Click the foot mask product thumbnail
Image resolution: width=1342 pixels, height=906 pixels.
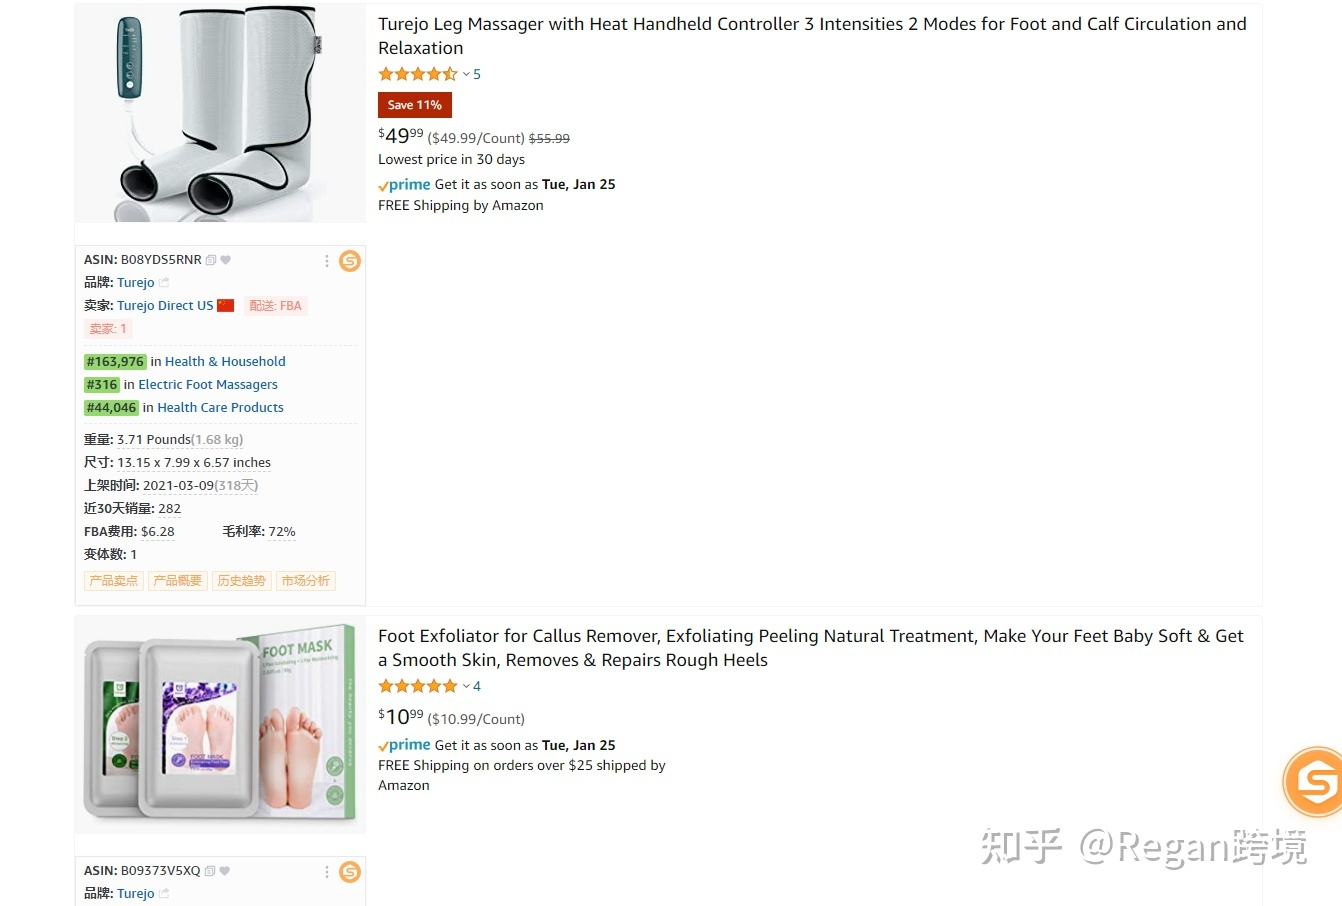pos(220,726)
